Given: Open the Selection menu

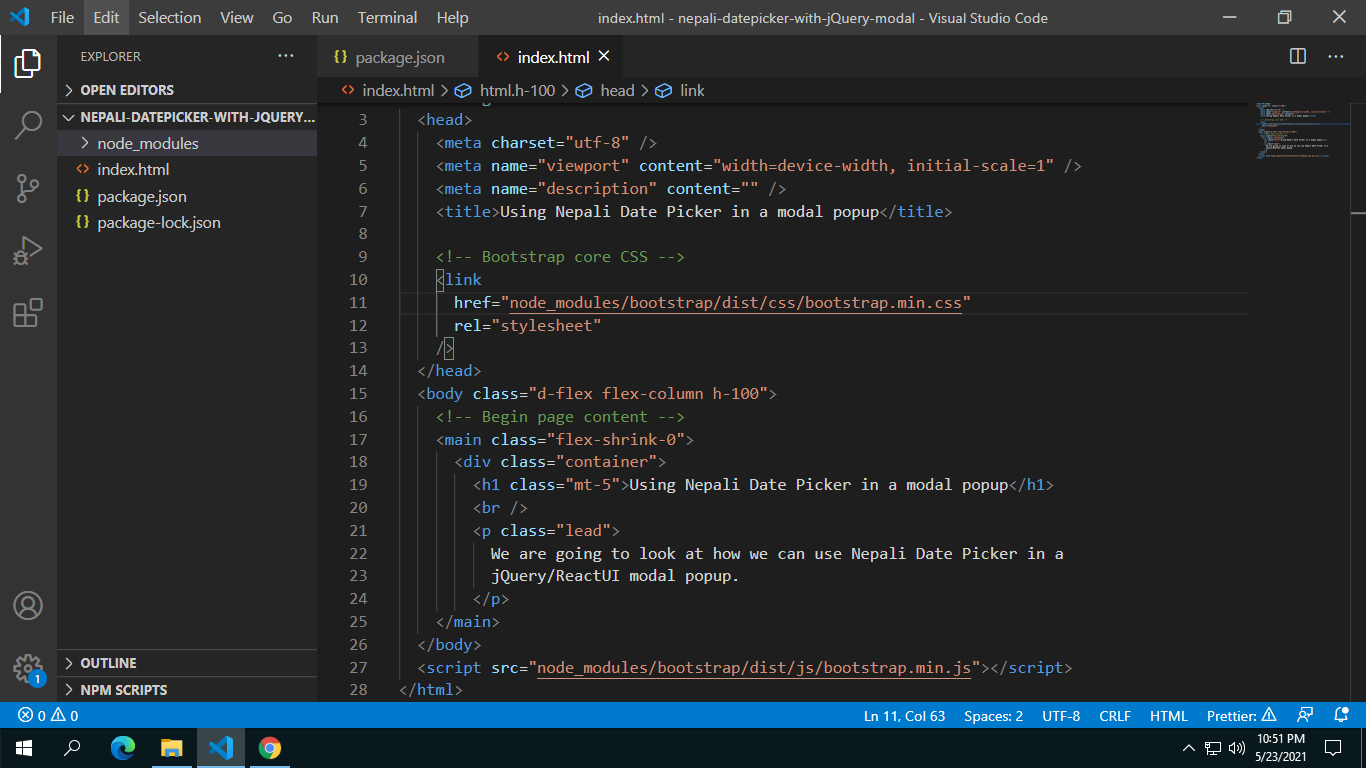Looking at the screenshot, I should [x=169, y=17].
